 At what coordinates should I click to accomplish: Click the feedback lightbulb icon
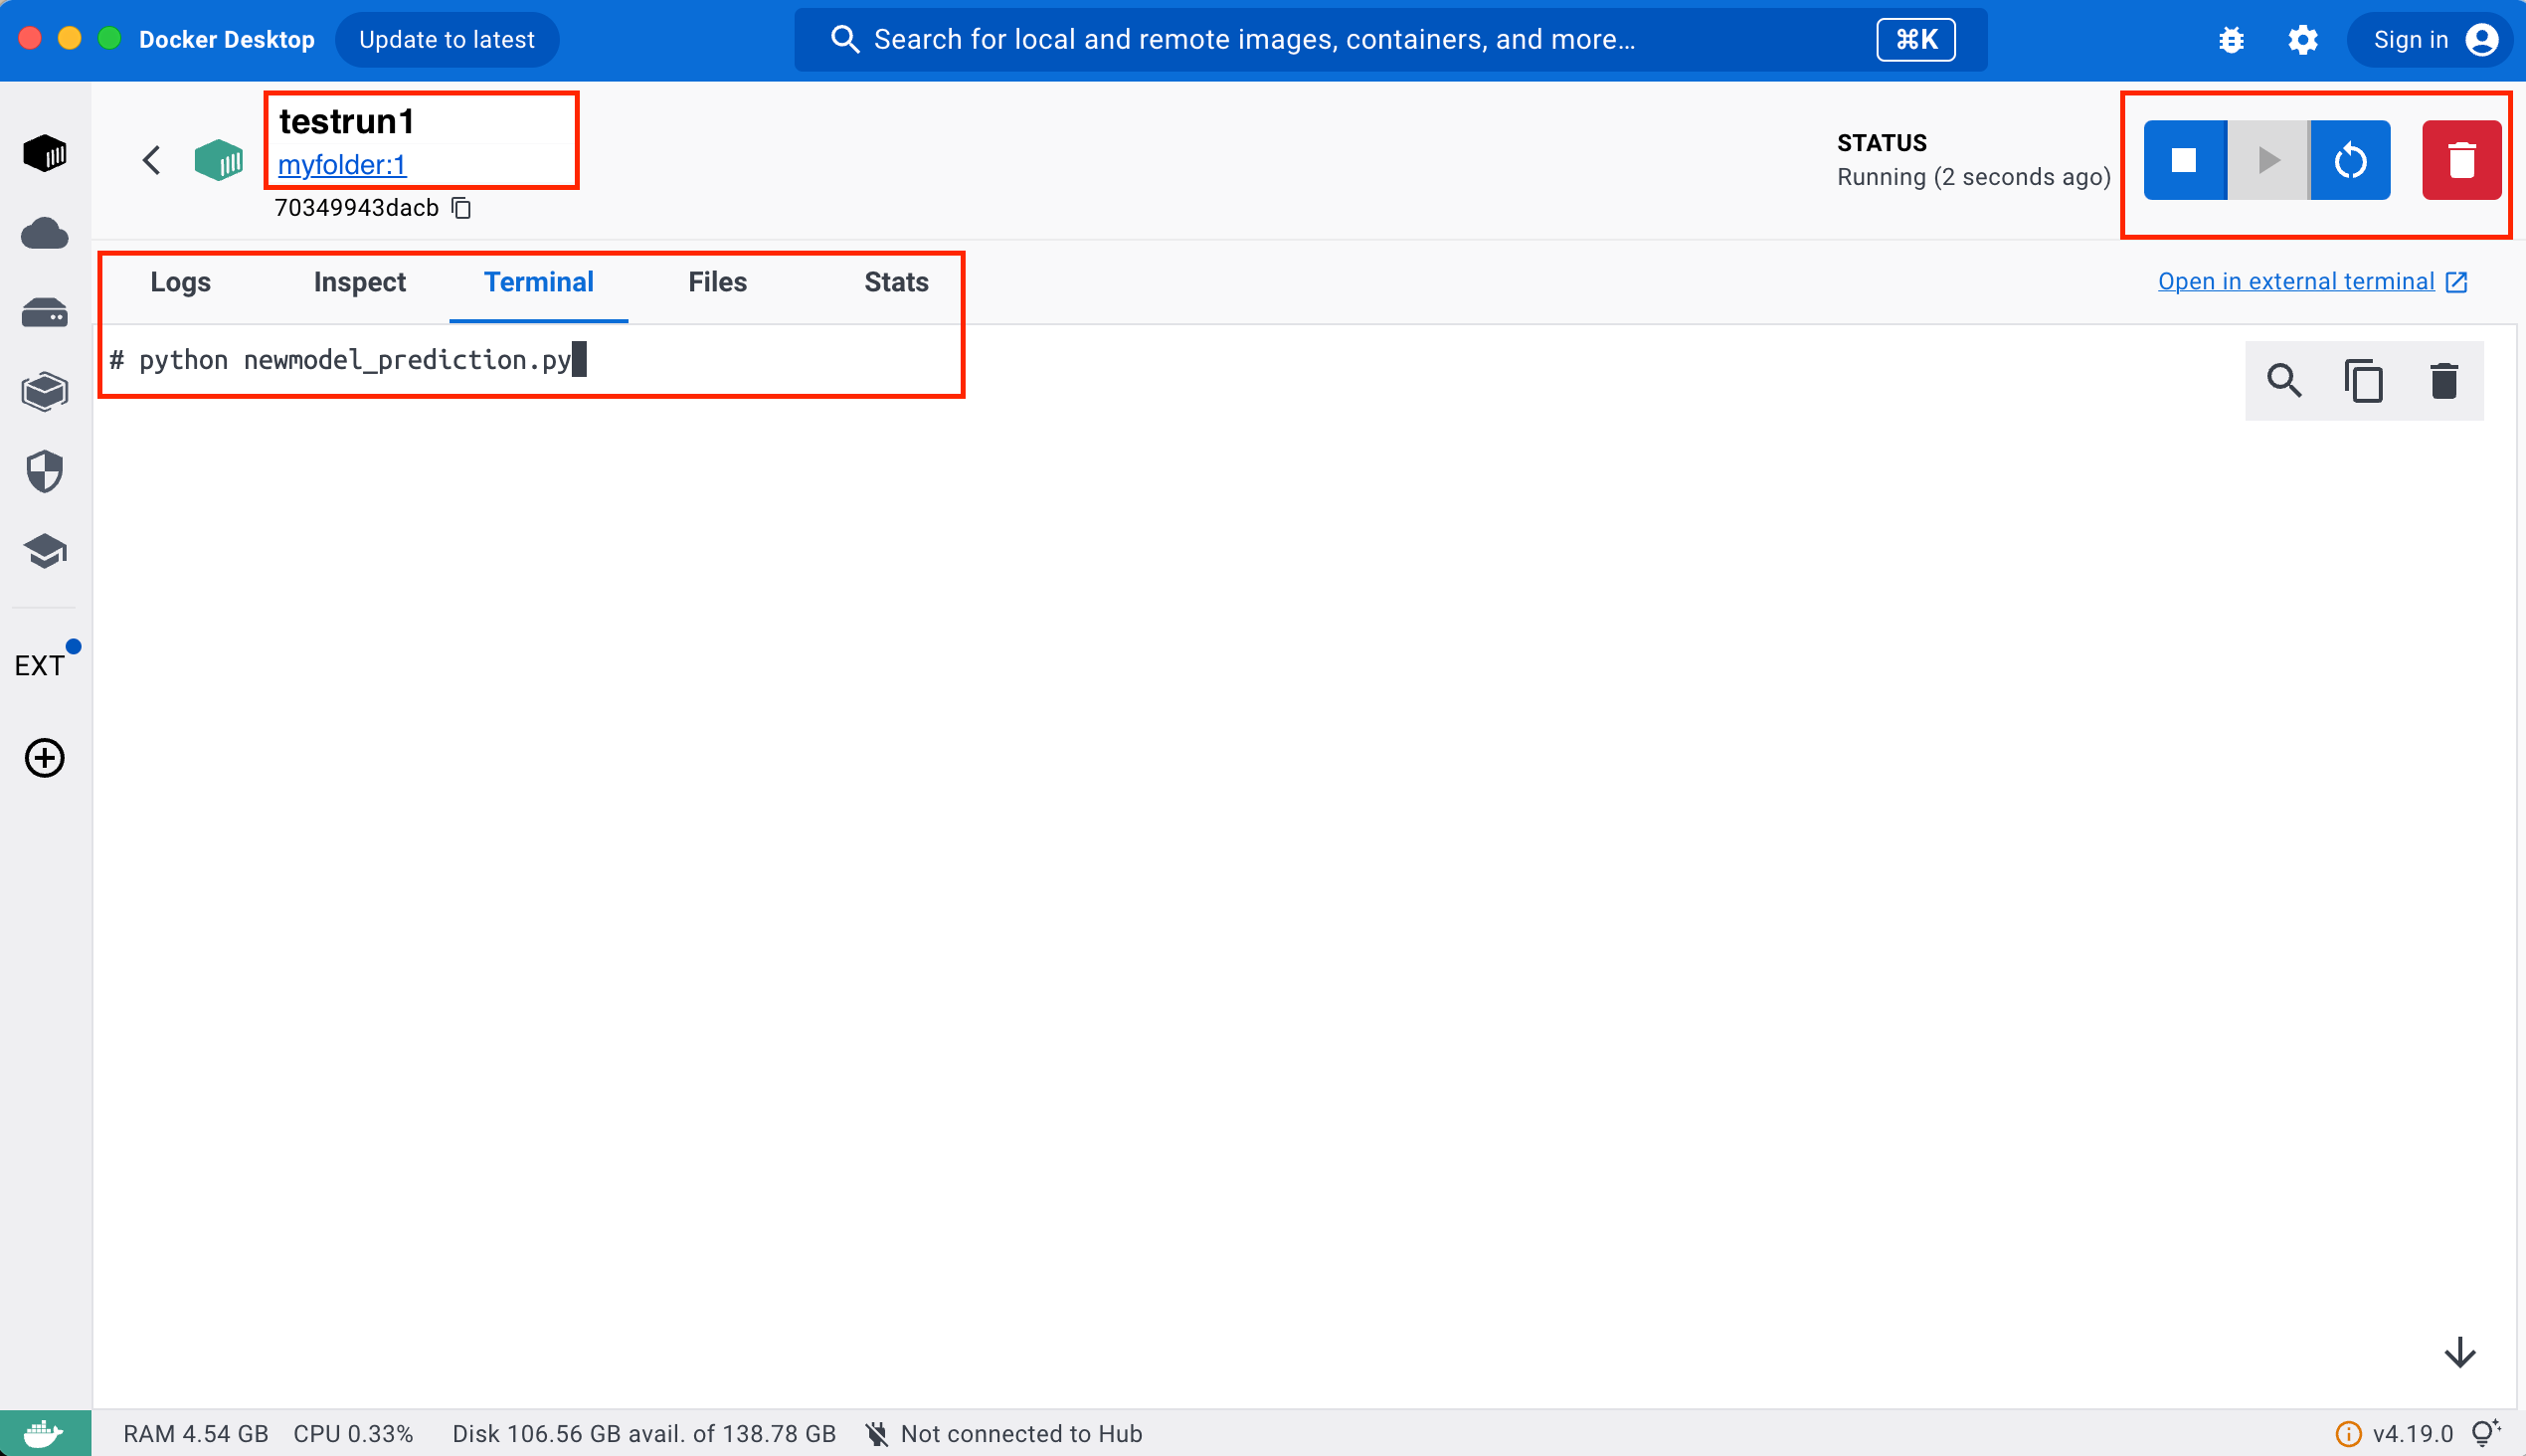click(x=2486, y=1433)
